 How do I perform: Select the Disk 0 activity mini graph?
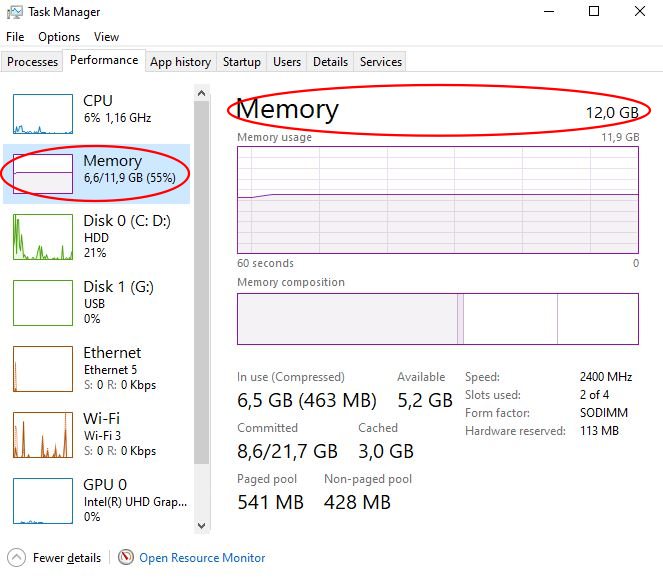(43, 237)
